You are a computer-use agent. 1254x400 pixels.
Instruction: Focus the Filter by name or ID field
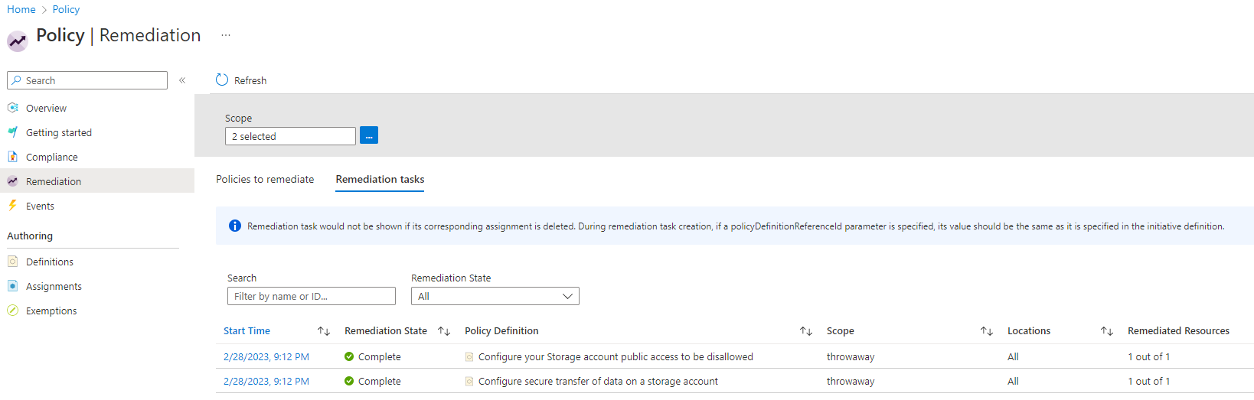311,296
